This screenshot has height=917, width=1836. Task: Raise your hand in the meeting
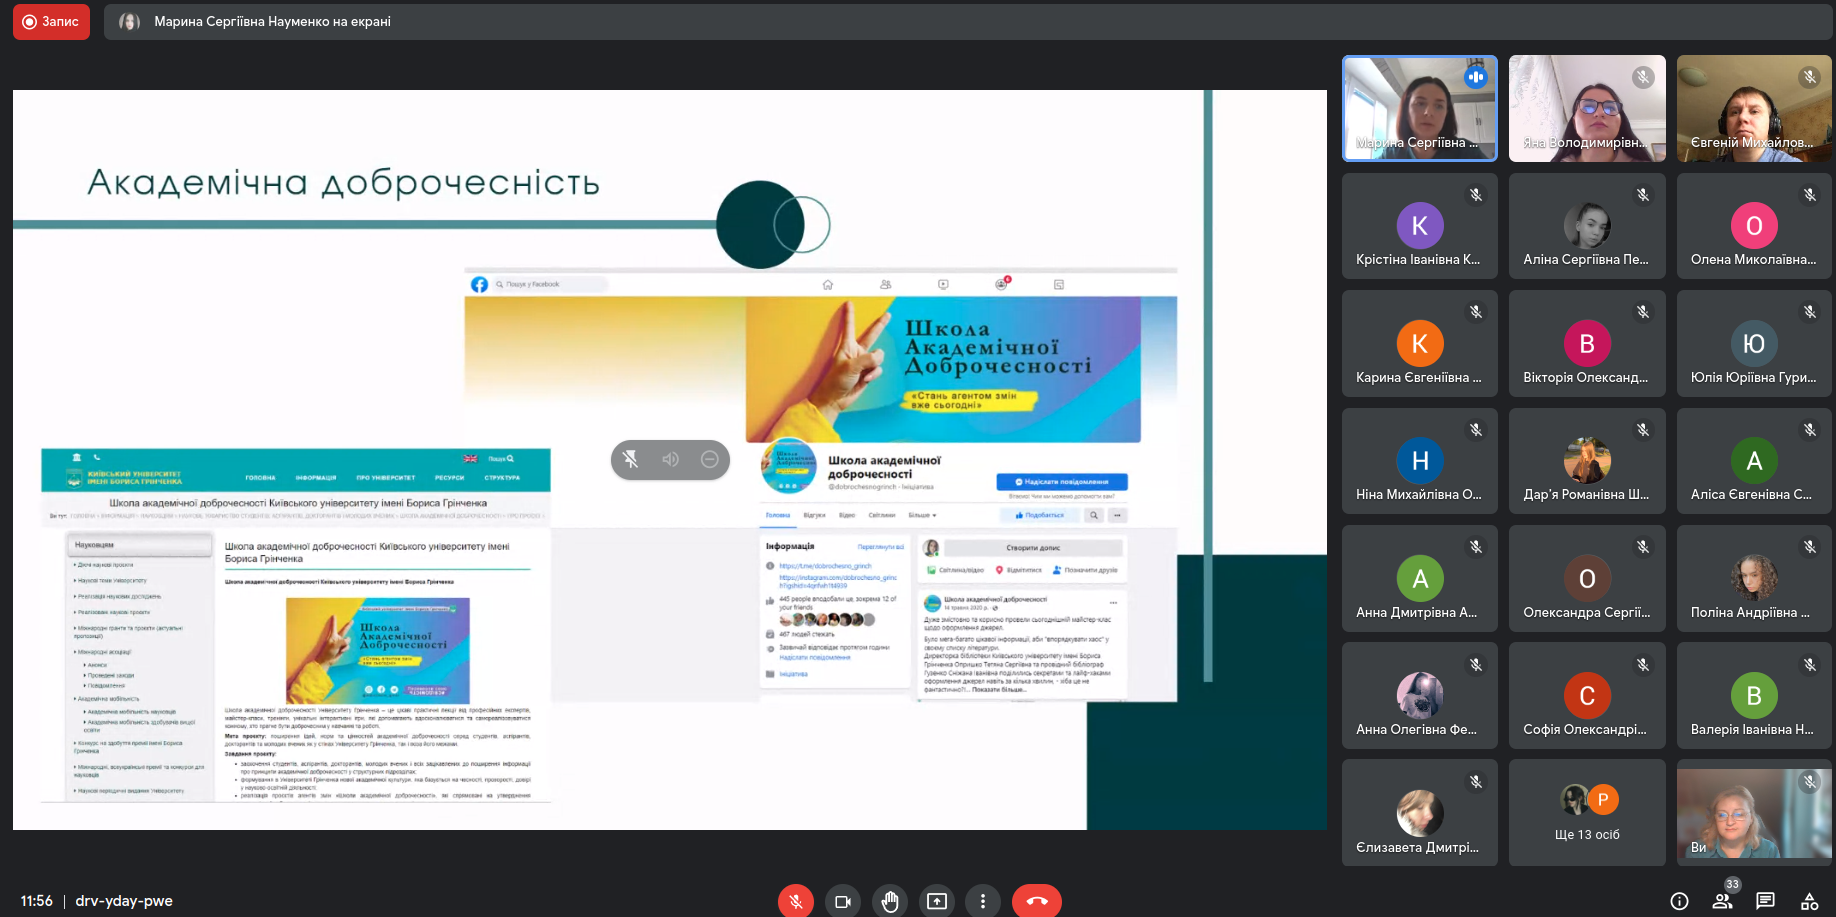(889, 901)
